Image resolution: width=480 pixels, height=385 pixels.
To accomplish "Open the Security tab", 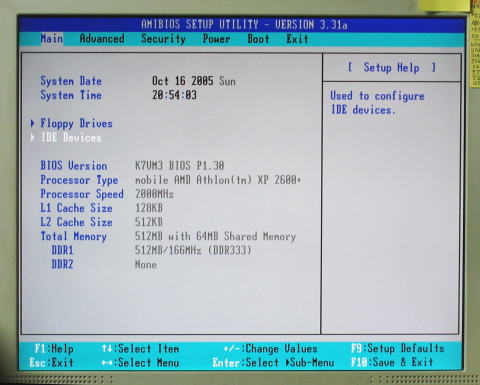I will [x=163, y=39].
